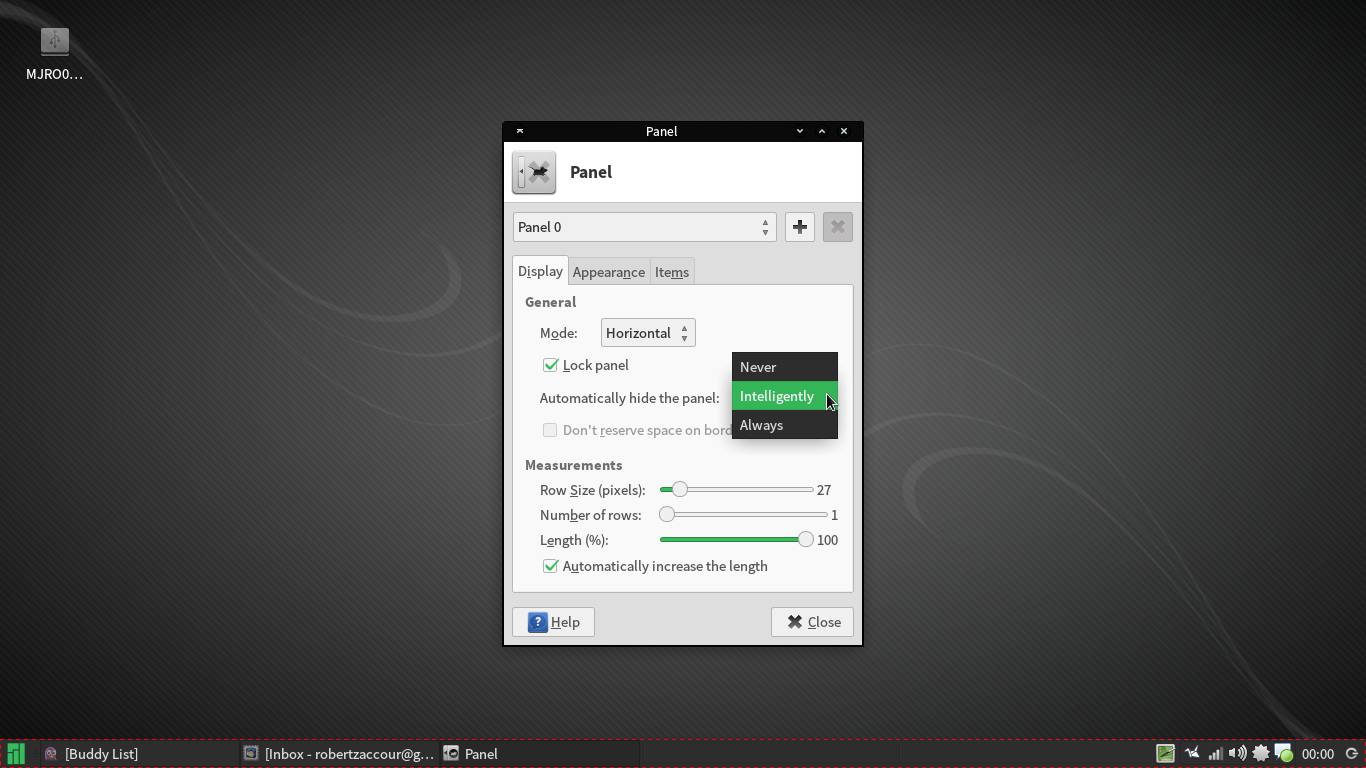The image size is (1366, 768).
Task: Click the volume speaker tray icon
Action: click(1237, 754)
